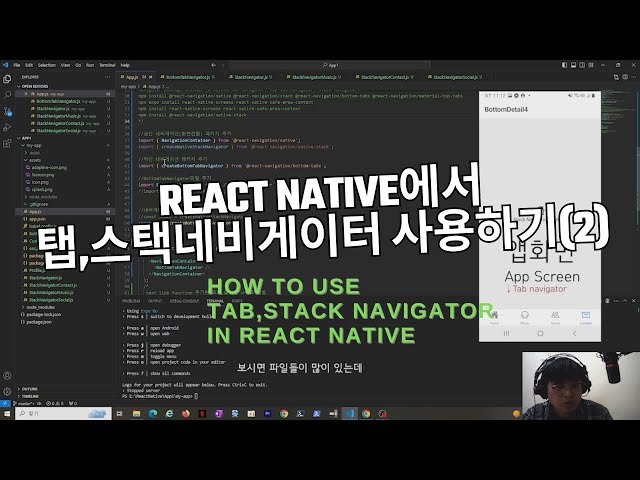This screenshot has height=480, width=640.
Task: Toggle the primary sidebar layout icon
Action: [564, 65]
